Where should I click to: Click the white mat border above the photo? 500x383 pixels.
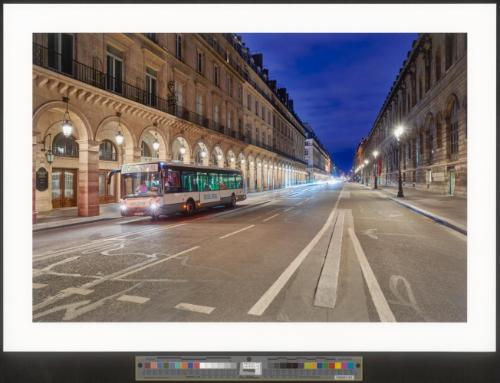[250, 19]
